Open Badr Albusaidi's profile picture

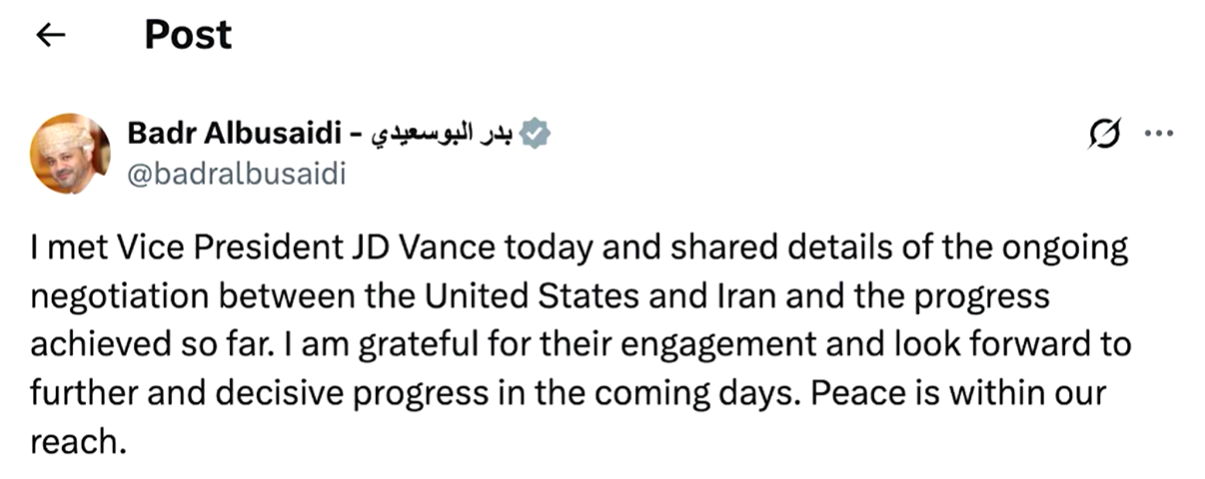click(70, 153)
